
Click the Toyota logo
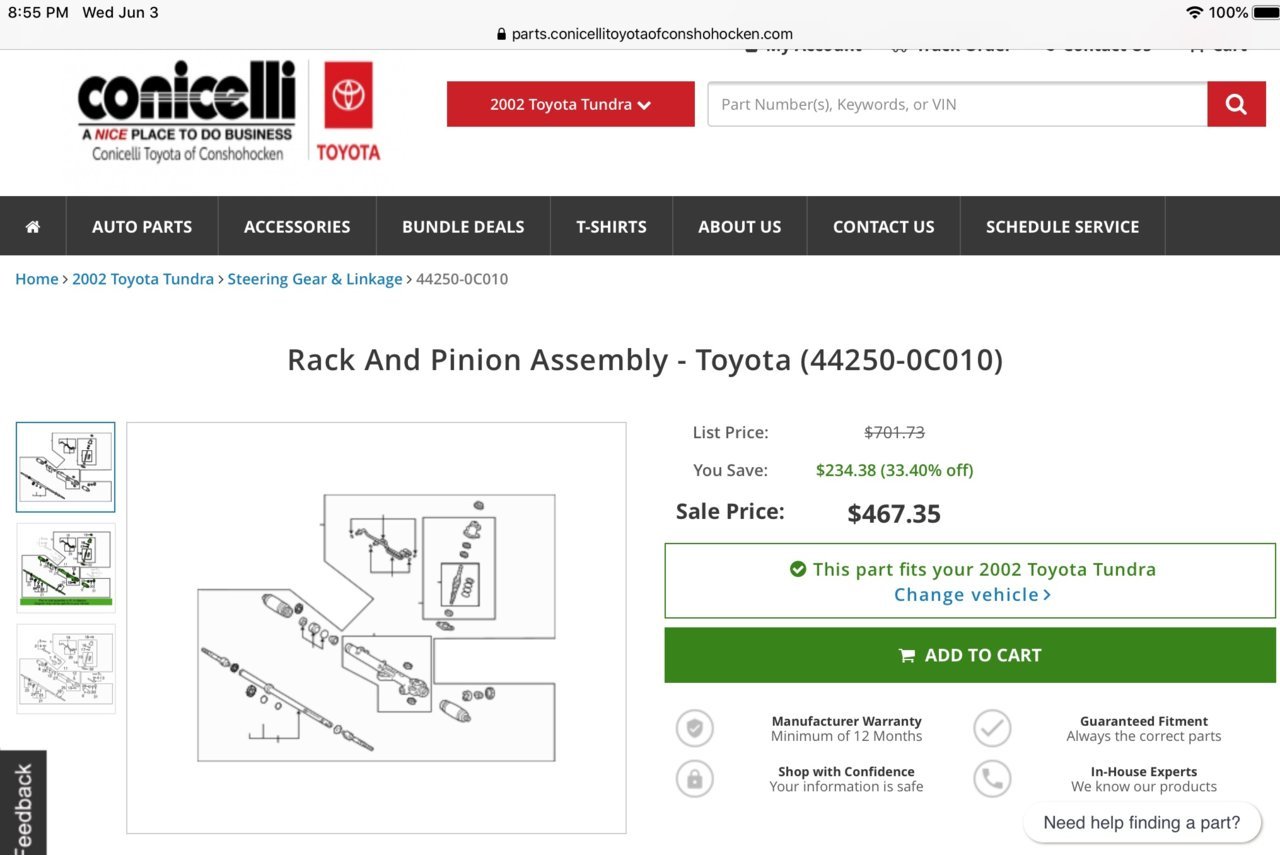348,111
